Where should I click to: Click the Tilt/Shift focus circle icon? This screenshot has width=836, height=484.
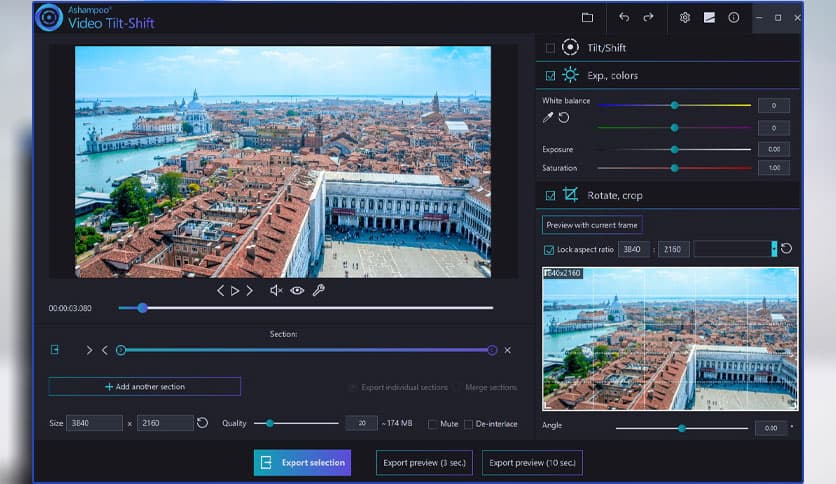pyautogui.click(x=570, y=47)
